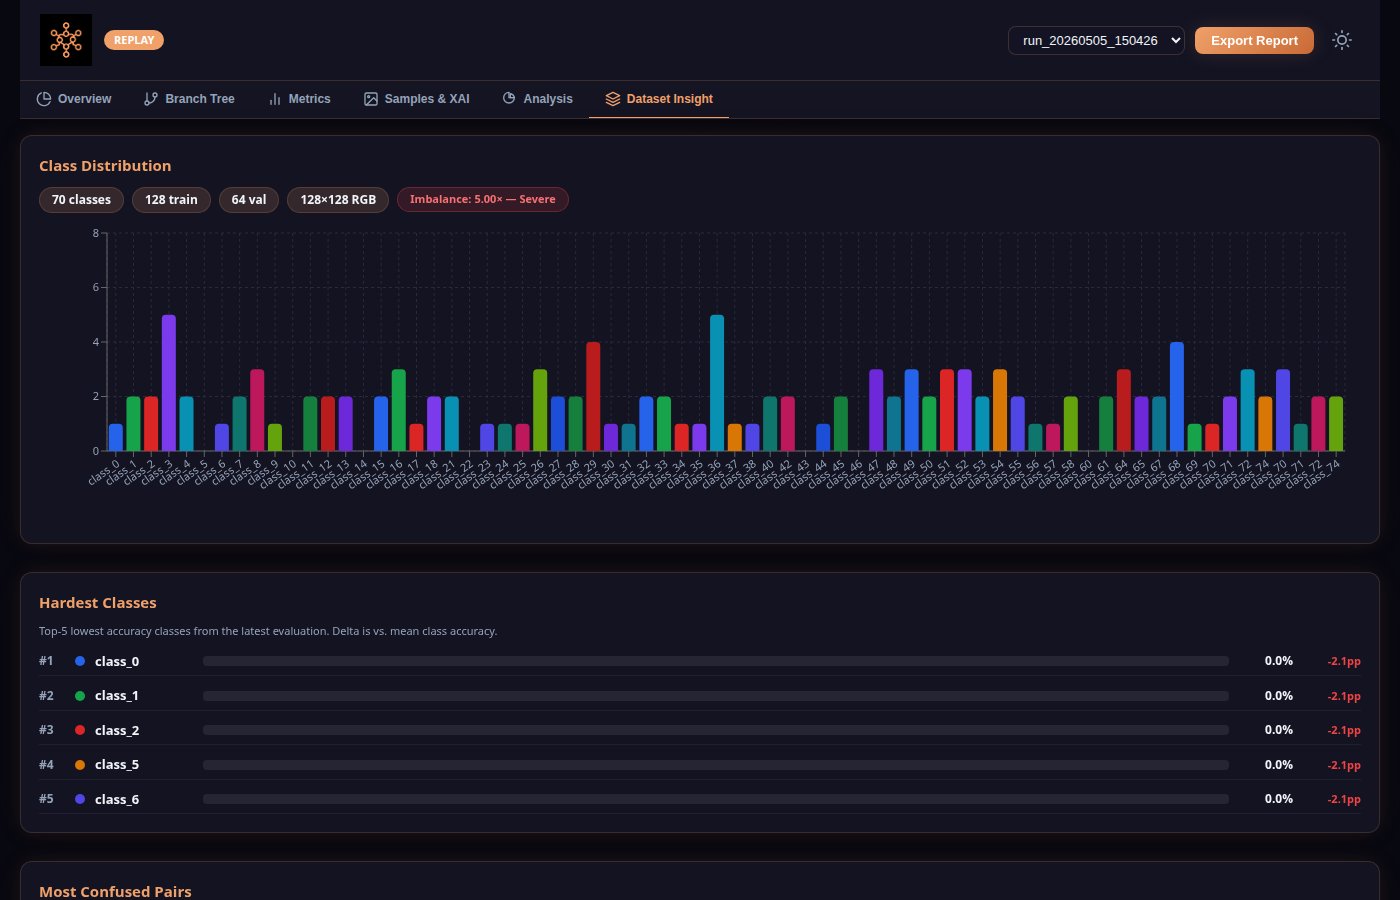Click the accuracy bar for class_1
Image resolution: width=1400 pixels, height=900 pixels.
pos(716,696)
